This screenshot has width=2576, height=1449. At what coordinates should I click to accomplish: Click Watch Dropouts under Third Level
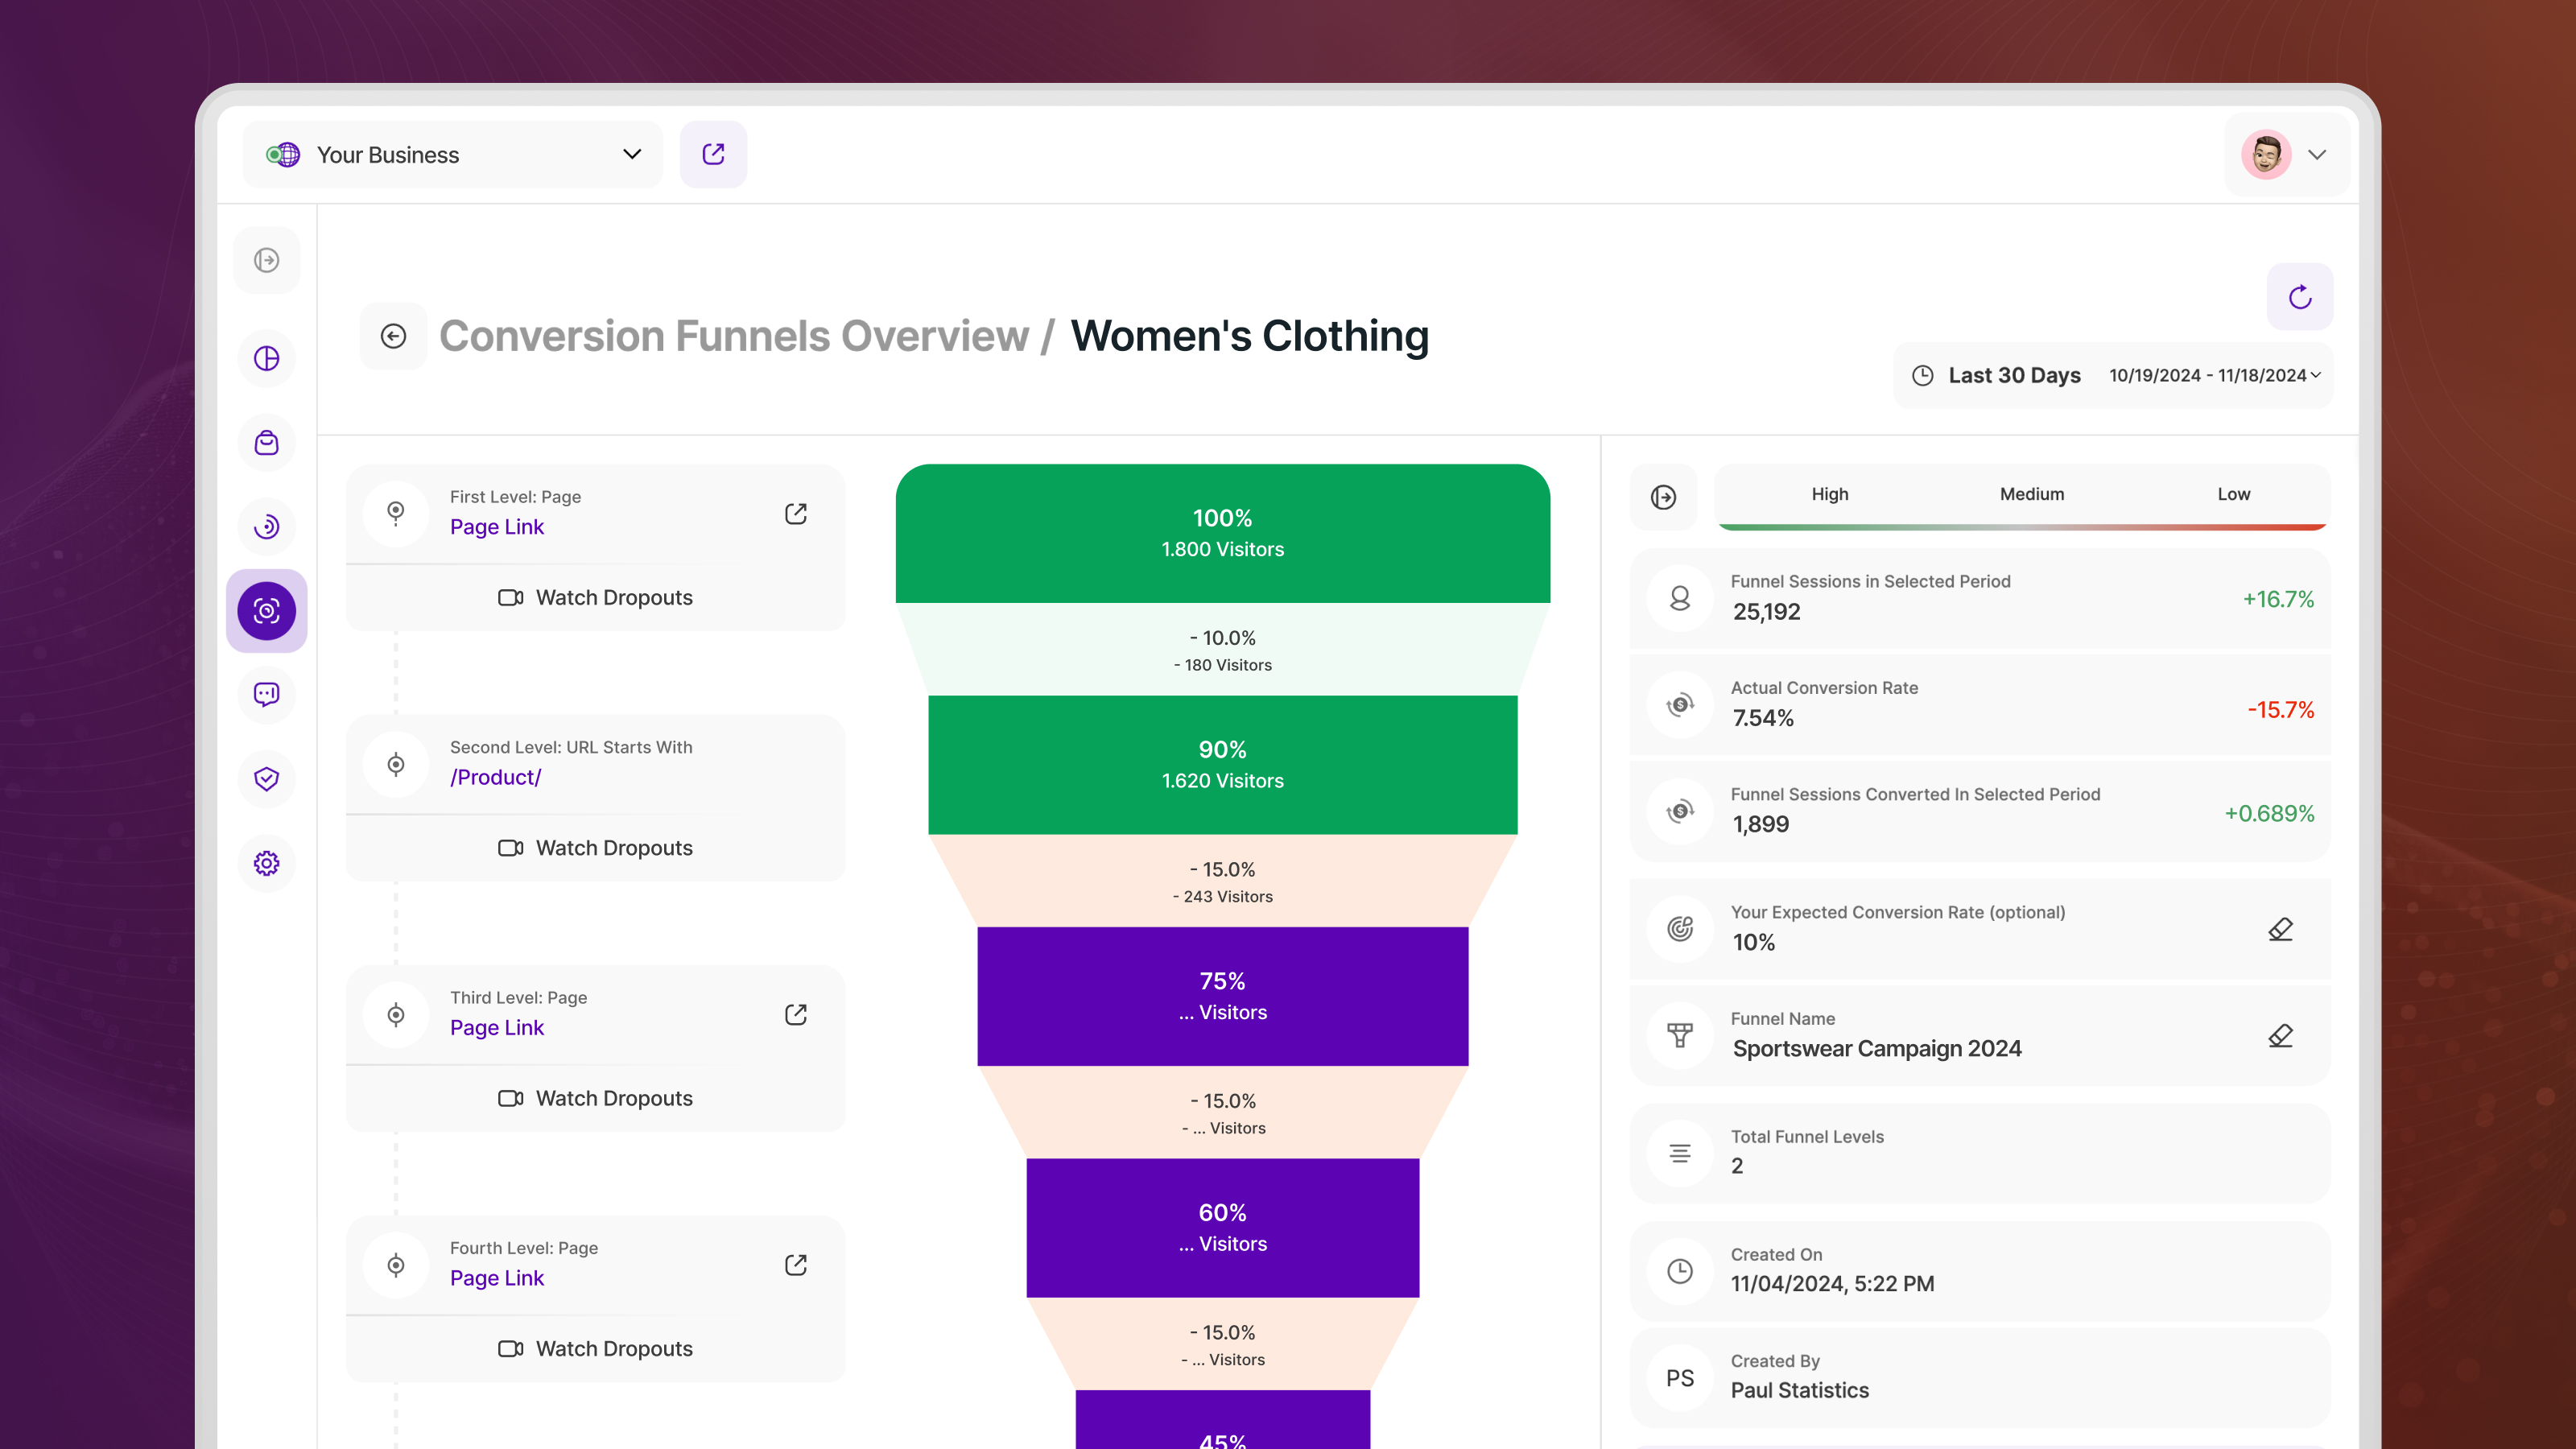pos(596,1098)
